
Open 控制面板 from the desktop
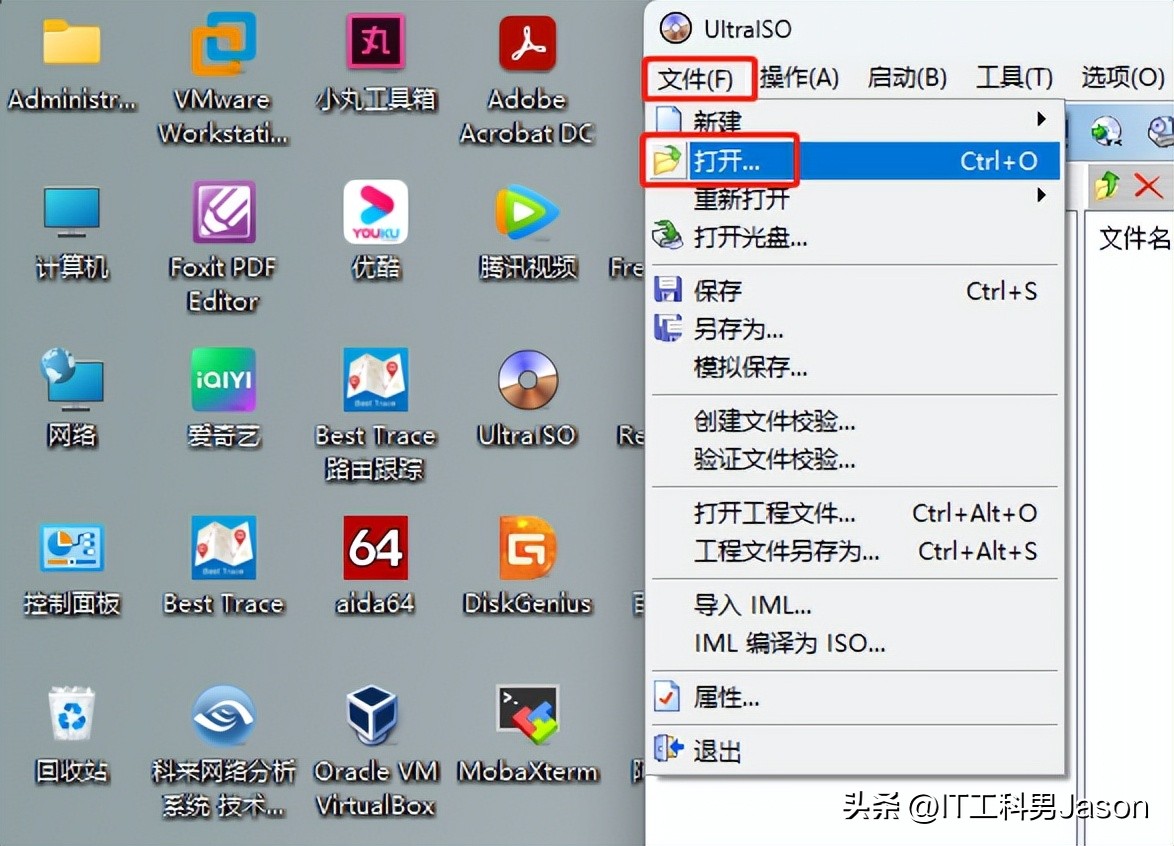[x=70, y=546]
